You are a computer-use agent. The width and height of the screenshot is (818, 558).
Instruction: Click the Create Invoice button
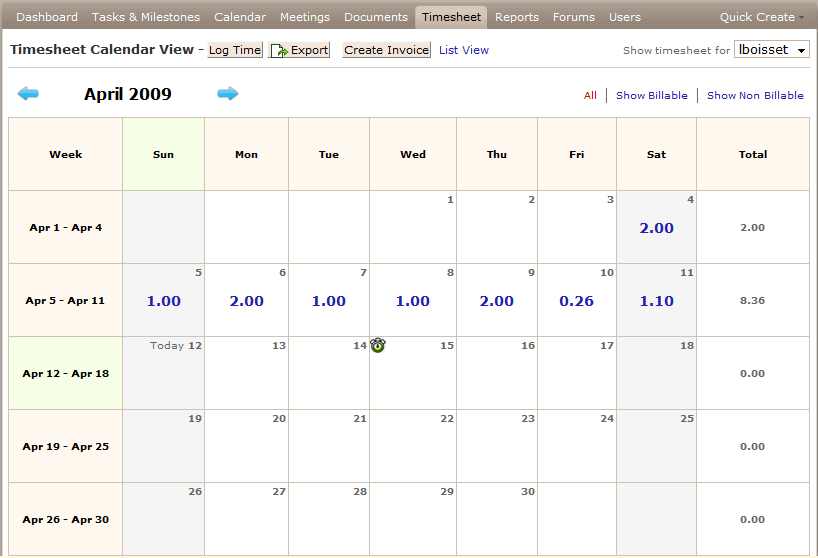pyautogui.click(x=386, y=50)
